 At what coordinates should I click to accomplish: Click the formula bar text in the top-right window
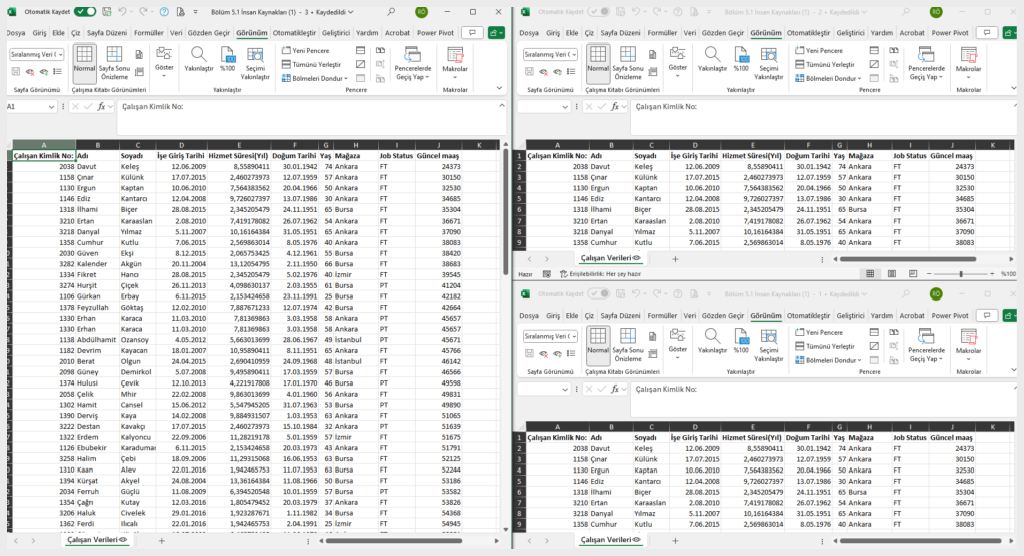(x=666, y=106)
